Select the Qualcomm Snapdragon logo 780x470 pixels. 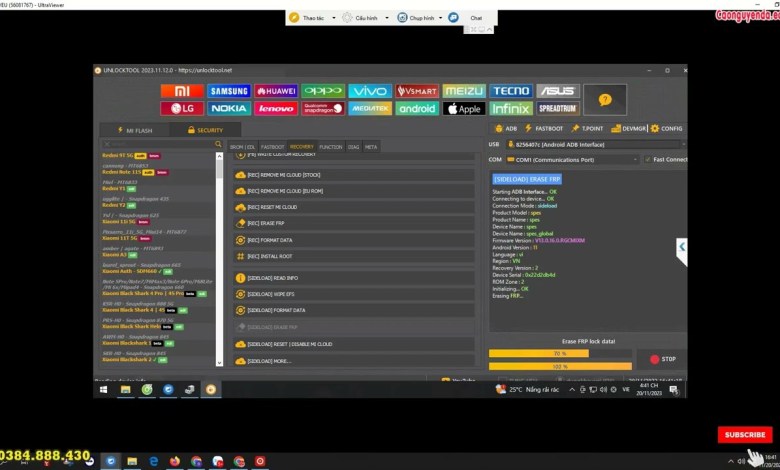[x=323, y=108]
